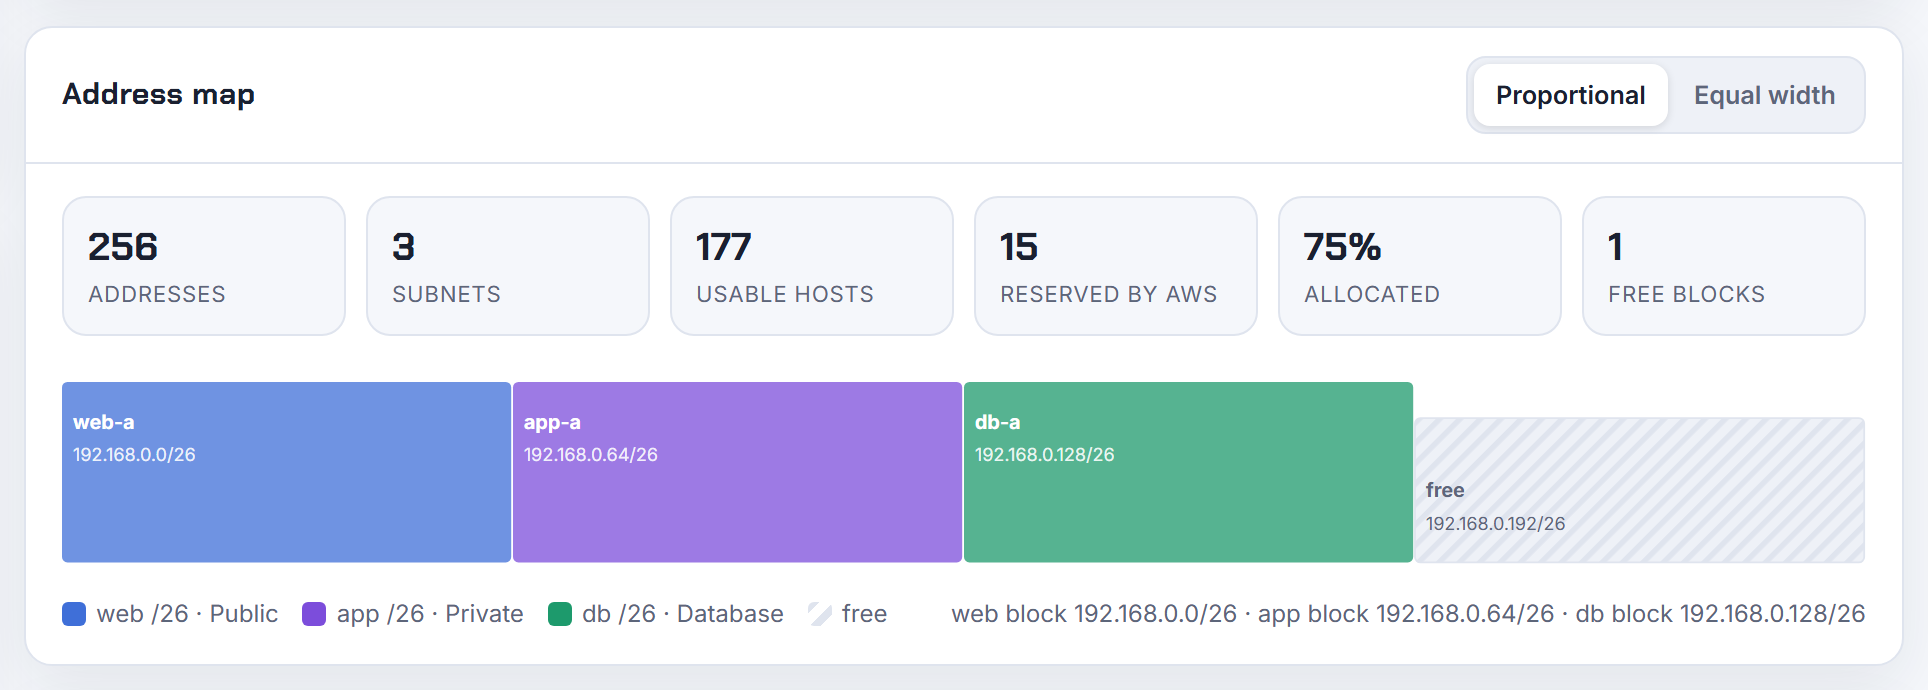Click the block summary text line
1928x690 pixels.
pyautogui.click(x=1408, y=614)
